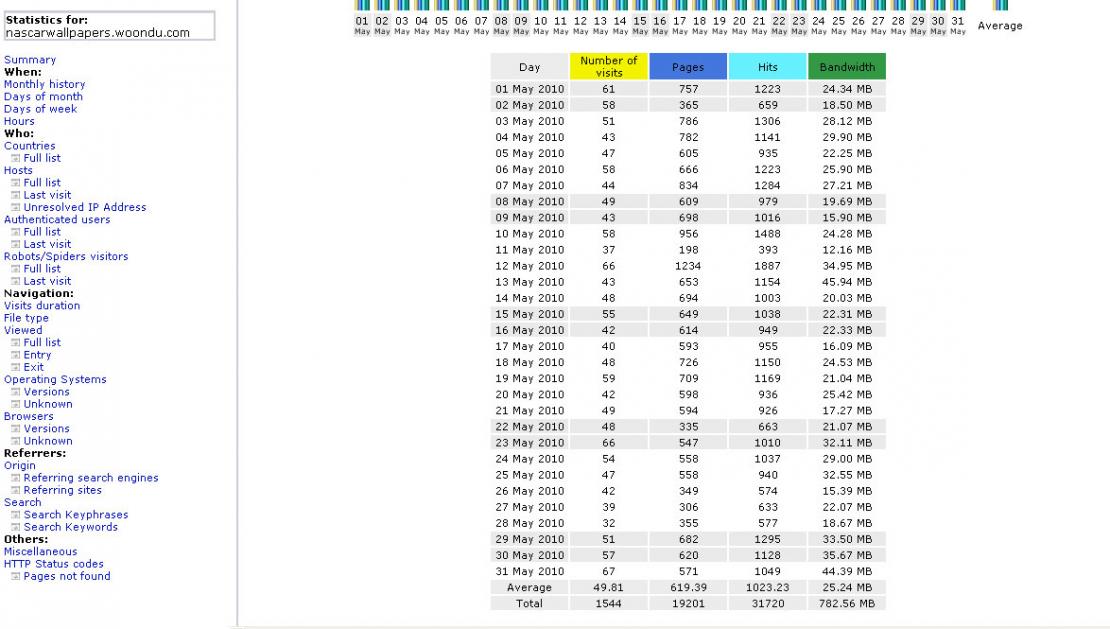Screen dimensions: 1110x629
Task: Click the 1234 pages value
Action: pos(688,266)
